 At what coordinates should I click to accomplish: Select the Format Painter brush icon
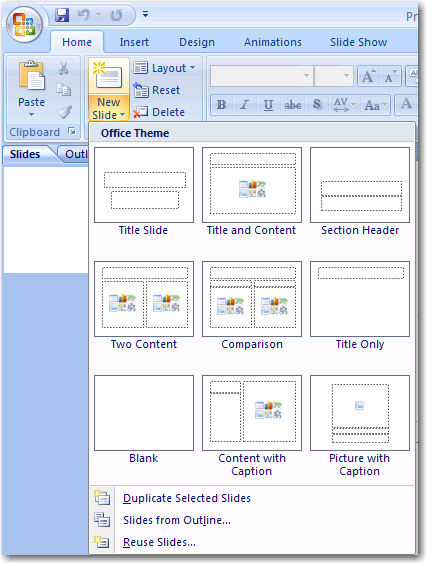point(65,112)
